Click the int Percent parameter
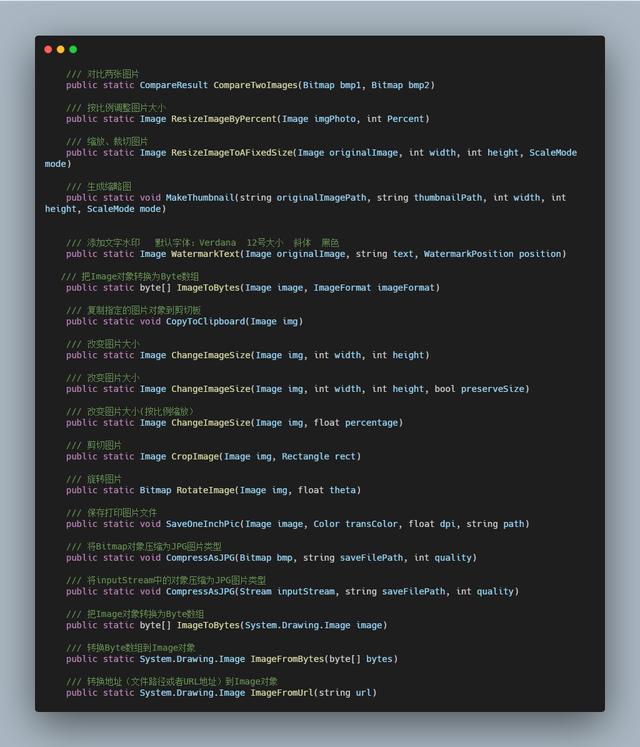 pyautogui.click(x=395, y=119)
